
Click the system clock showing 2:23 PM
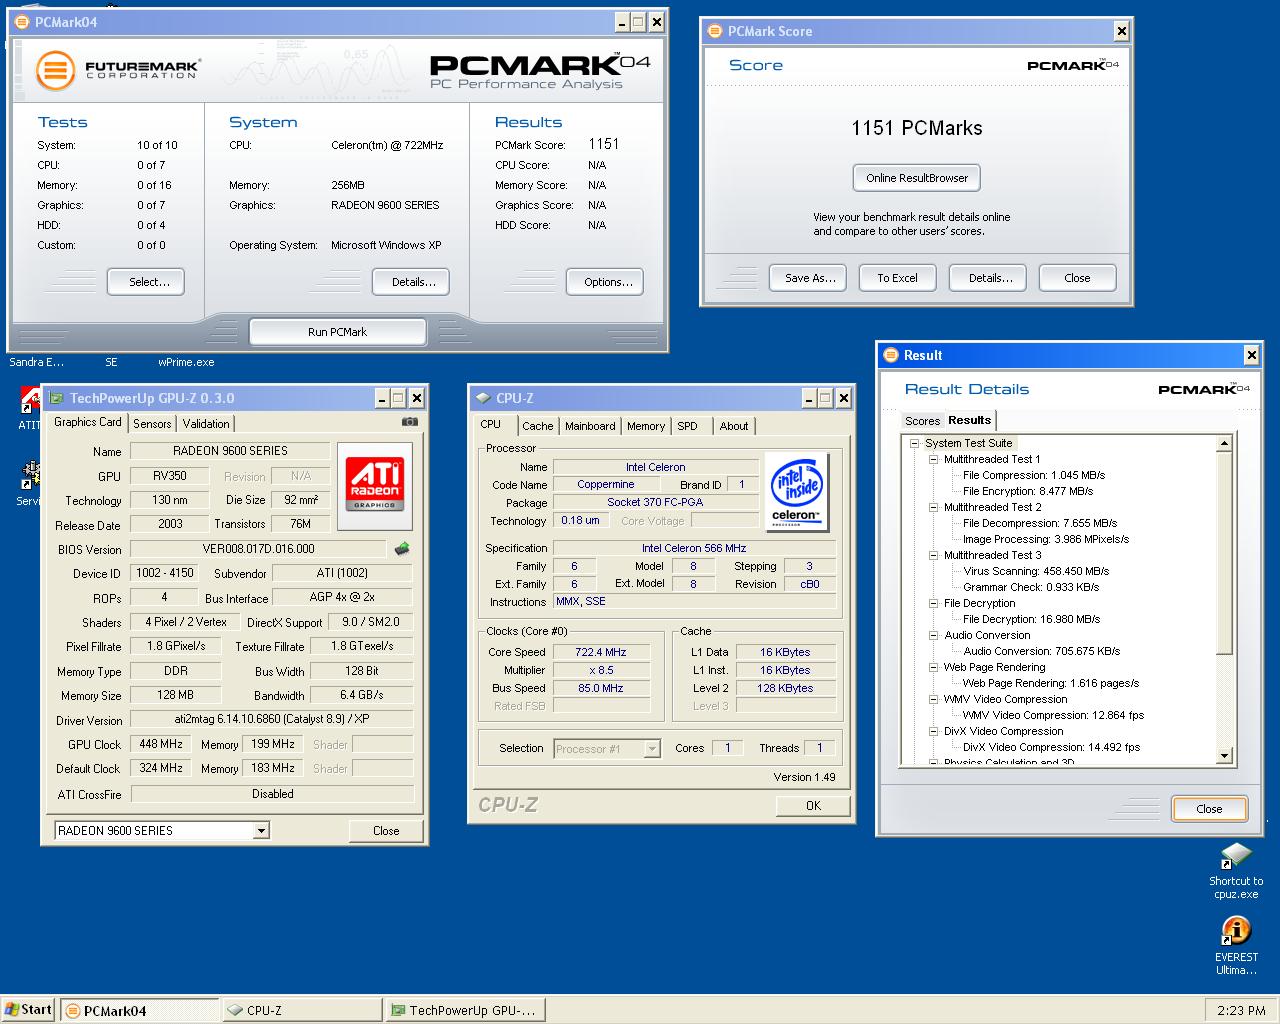[x=1241, y=1010]
